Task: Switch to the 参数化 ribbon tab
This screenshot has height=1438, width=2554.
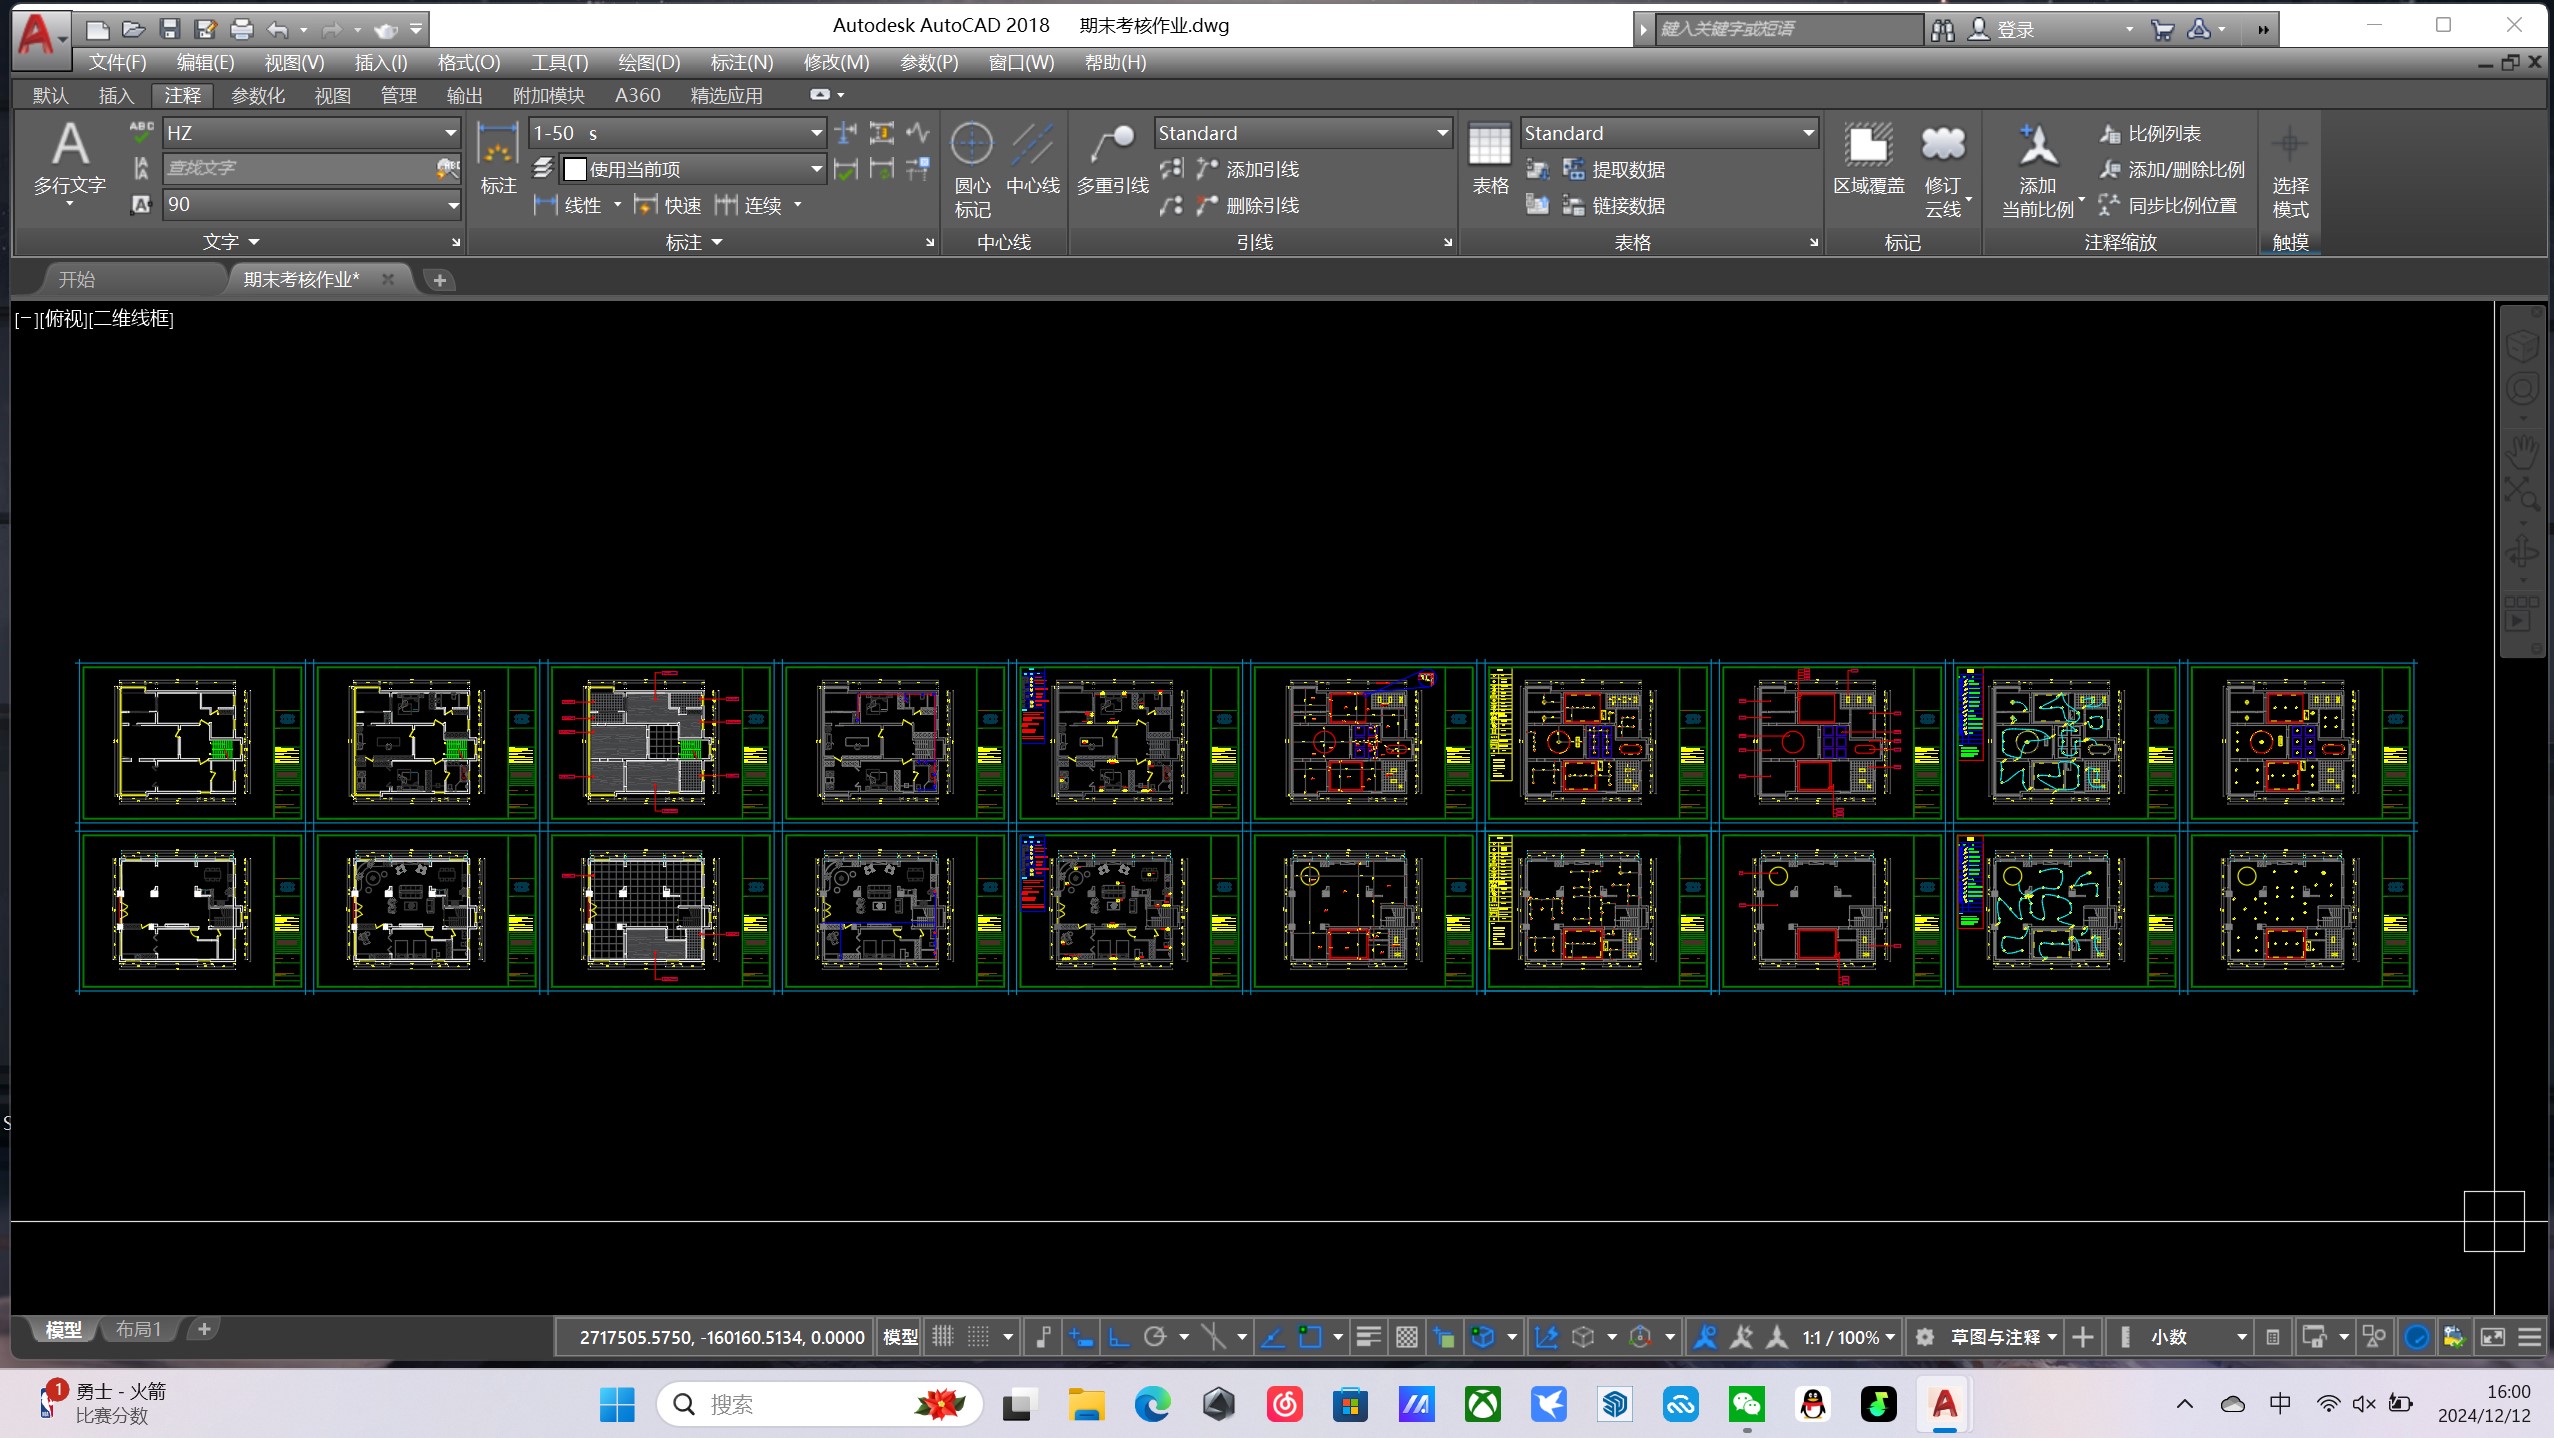Action: (258, 95)
